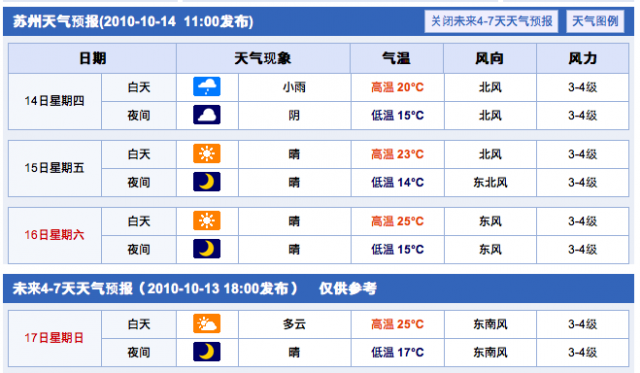Image resolution: width=640 pixels, height=373 pixels.
Task: Click the sunny icon for 16日 daytime
Action: point(207,220)
